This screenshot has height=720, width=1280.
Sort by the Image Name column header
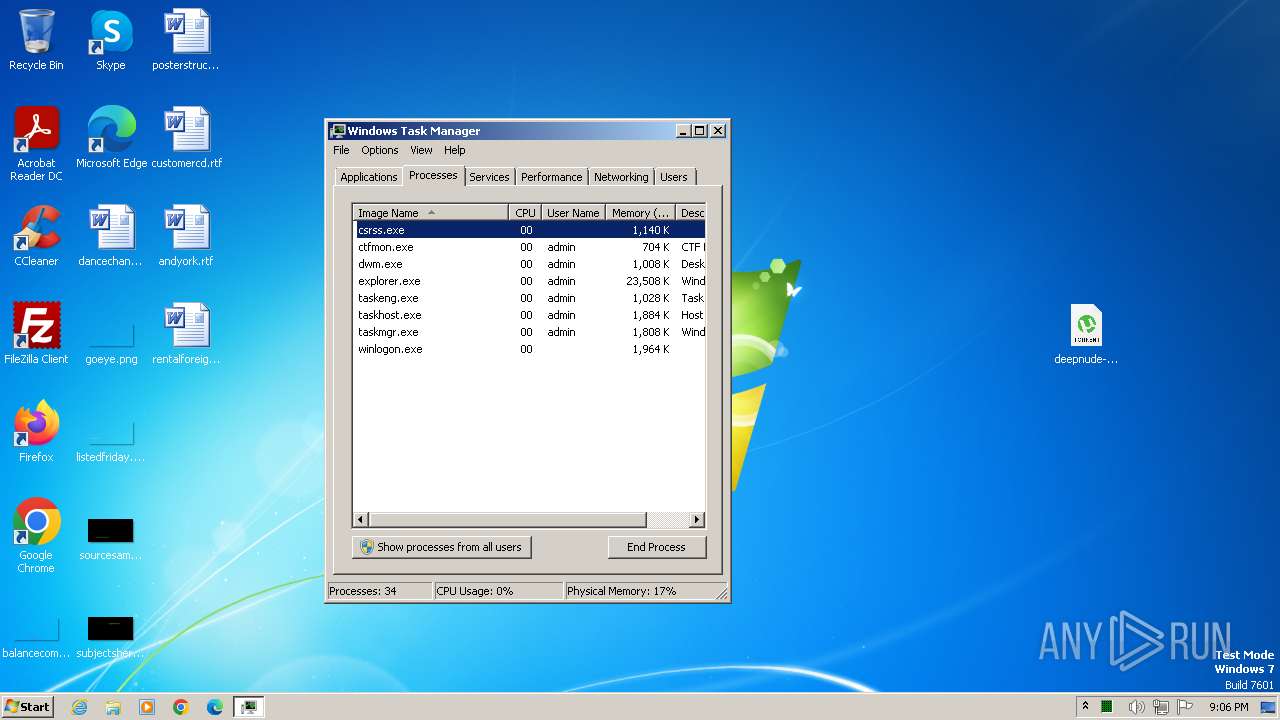pos(430,213)
